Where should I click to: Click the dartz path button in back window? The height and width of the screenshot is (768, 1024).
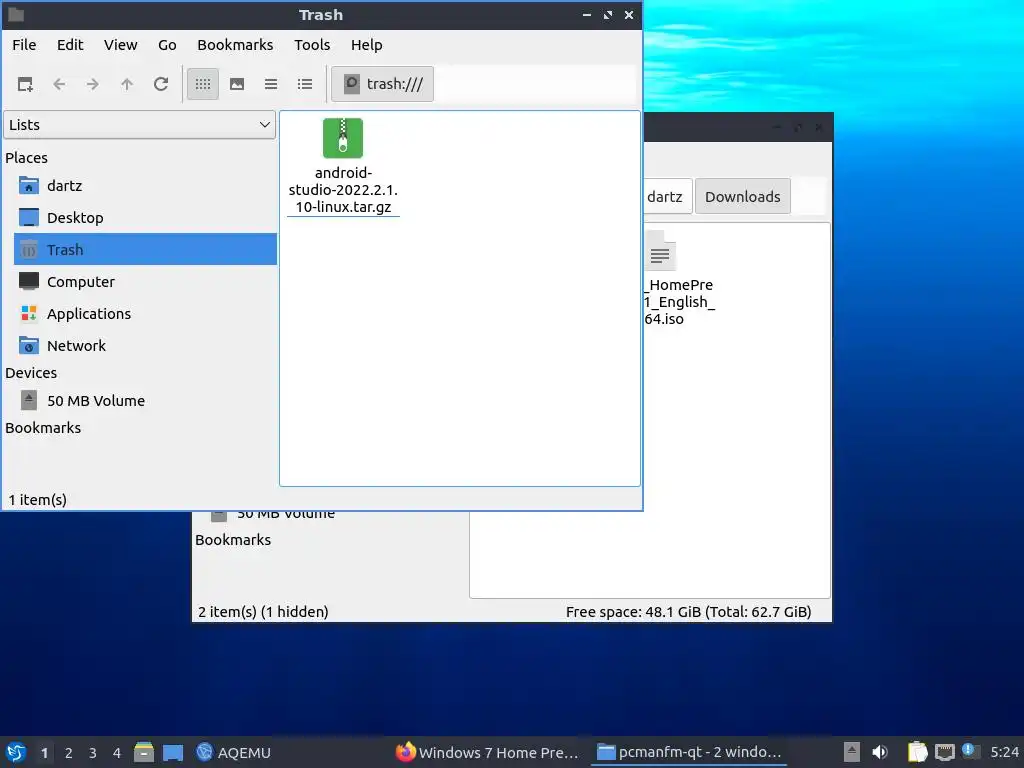(666, 197)
